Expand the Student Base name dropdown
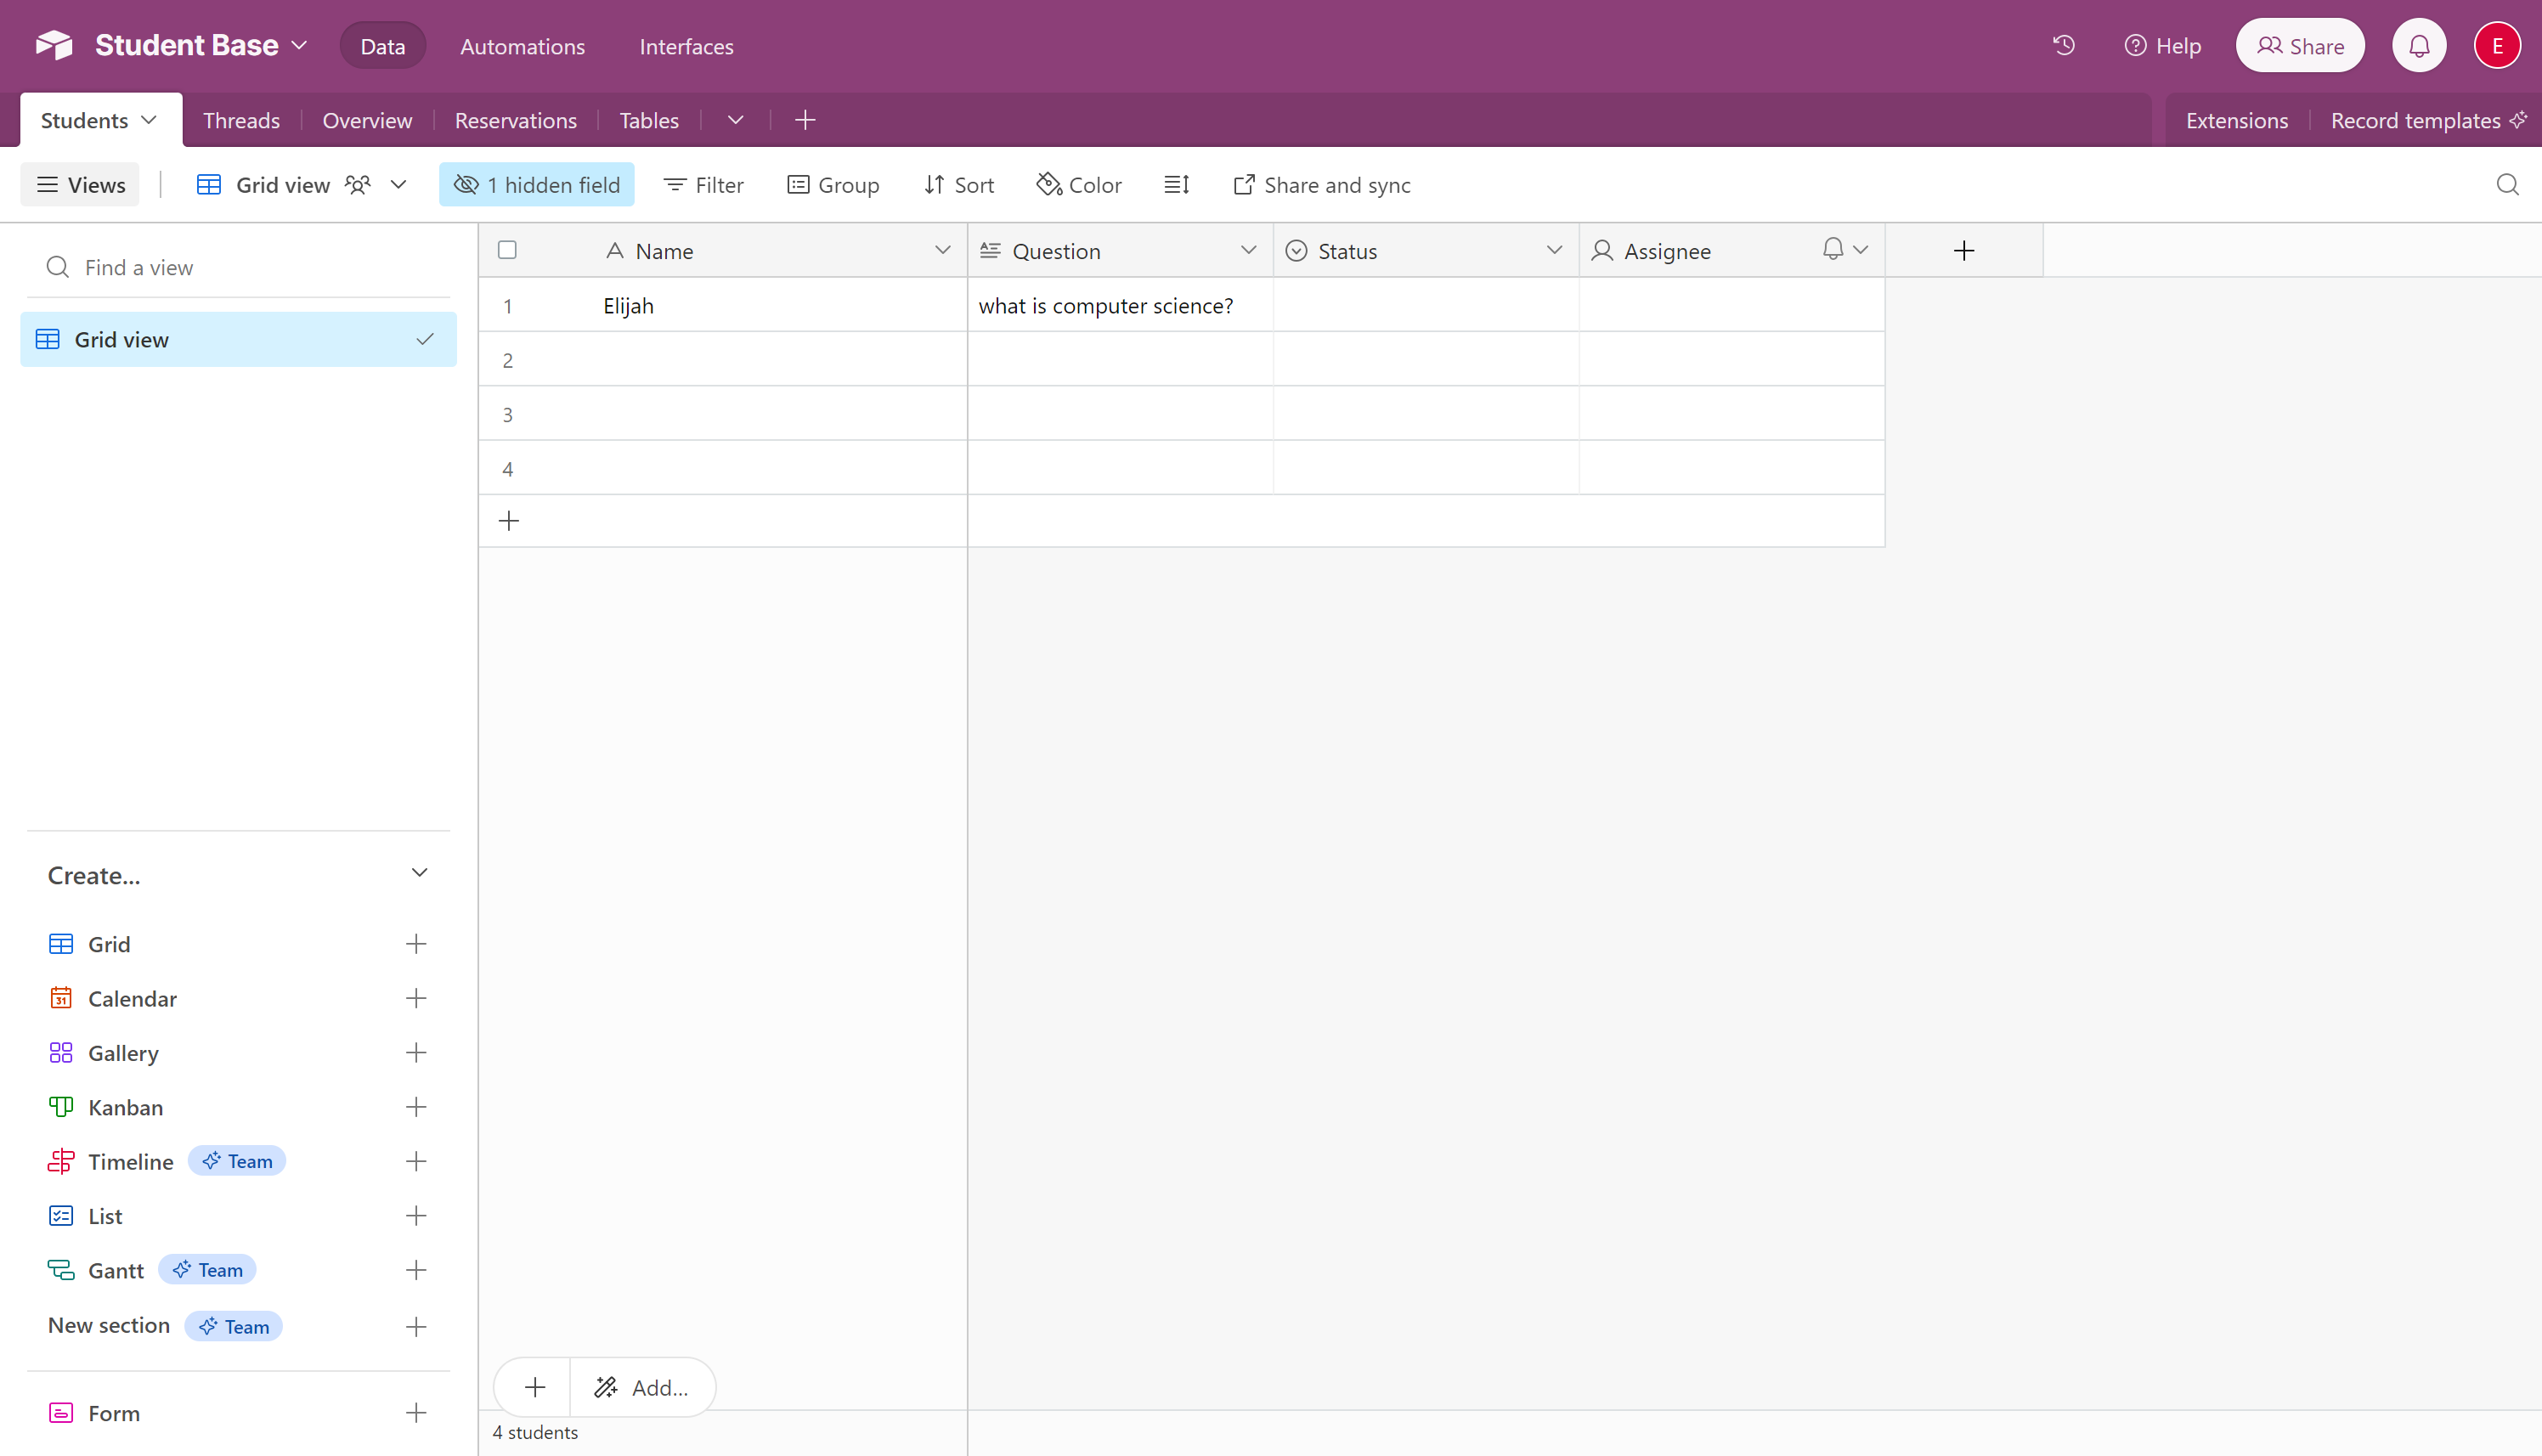 pyautogui.click(x=299, y=46)
